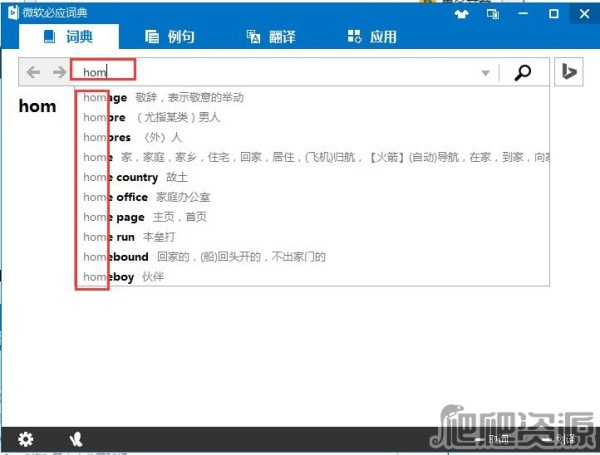
Task: Maximize the dictionary window
Action: pos(553,14)
